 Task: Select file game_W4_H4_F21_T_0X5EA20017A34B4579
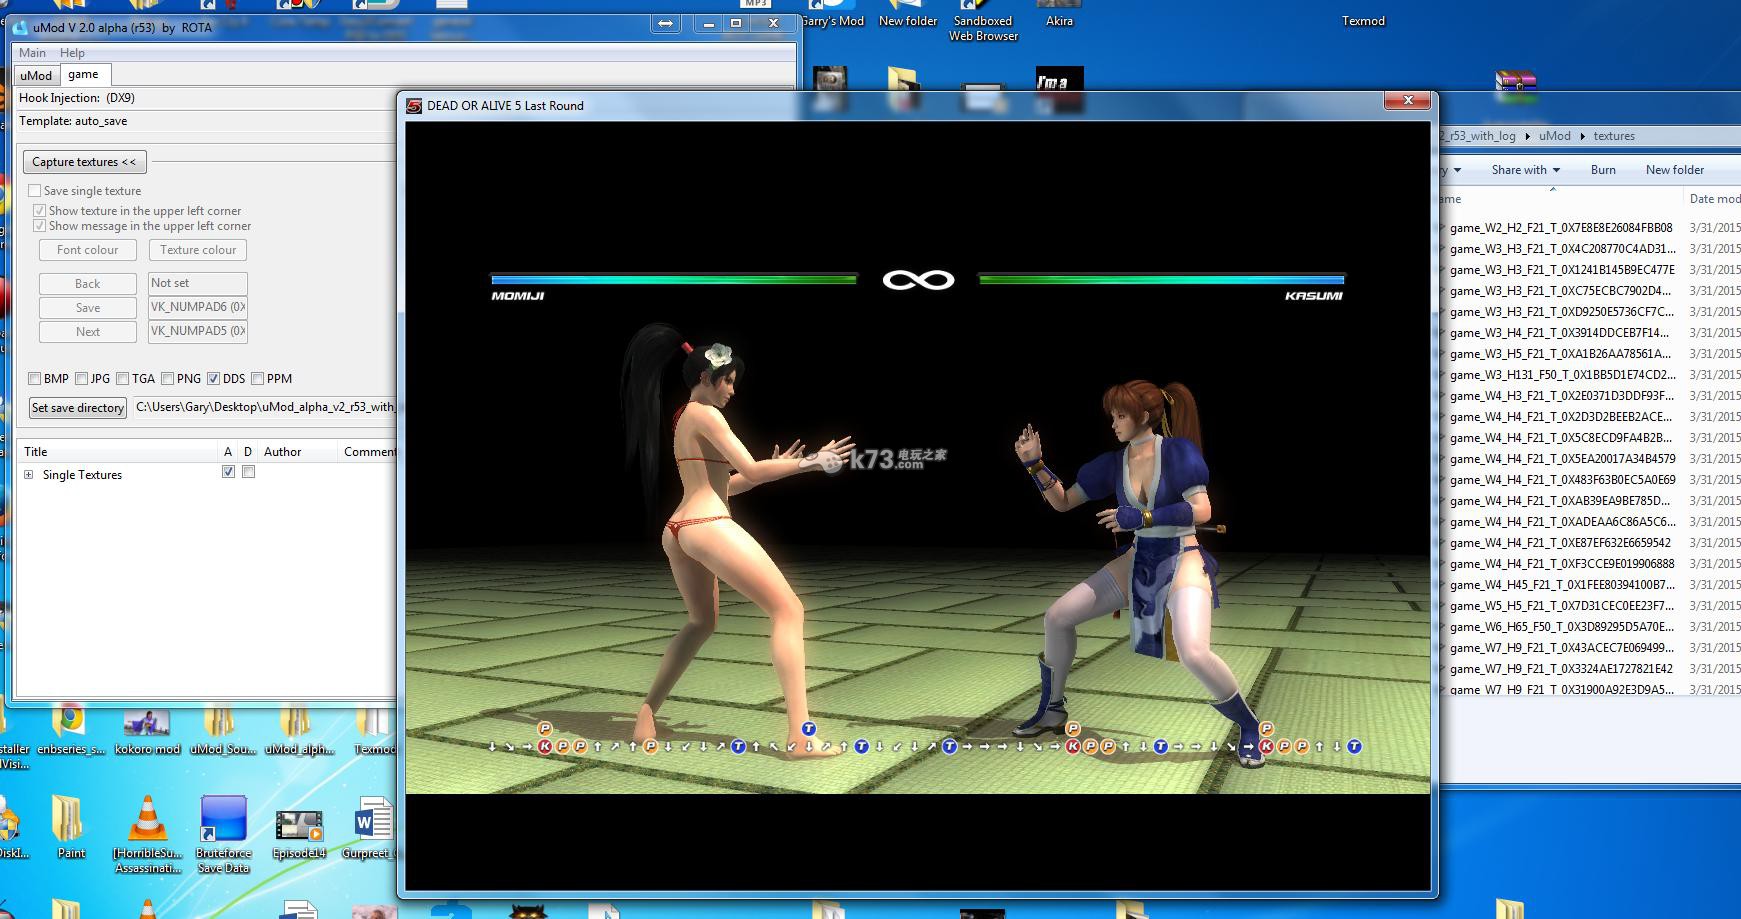tap(1561, 459)
